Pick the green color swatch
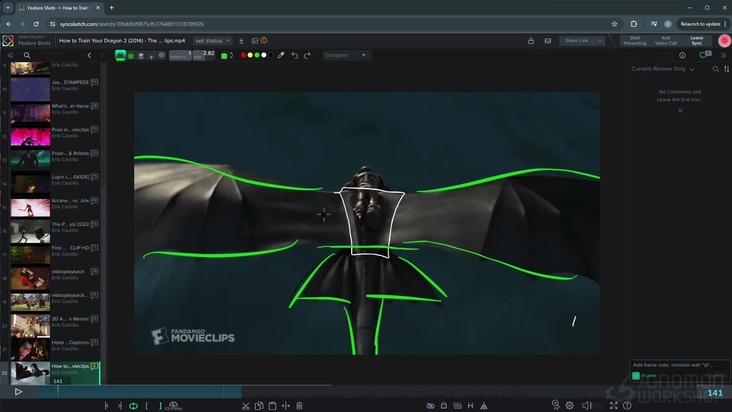 click(257, 55)
